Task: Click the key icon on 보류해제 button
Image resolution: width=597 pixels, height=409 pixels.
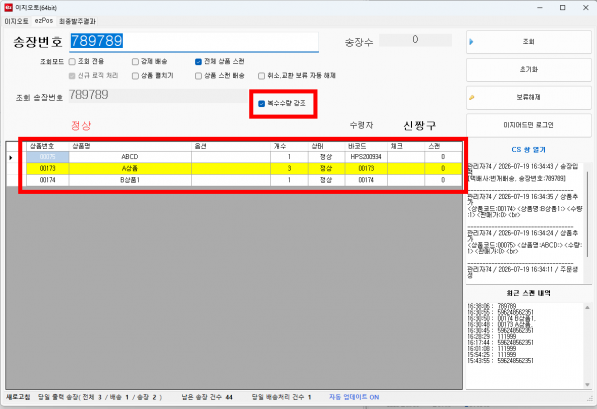Action: [472, 97]
